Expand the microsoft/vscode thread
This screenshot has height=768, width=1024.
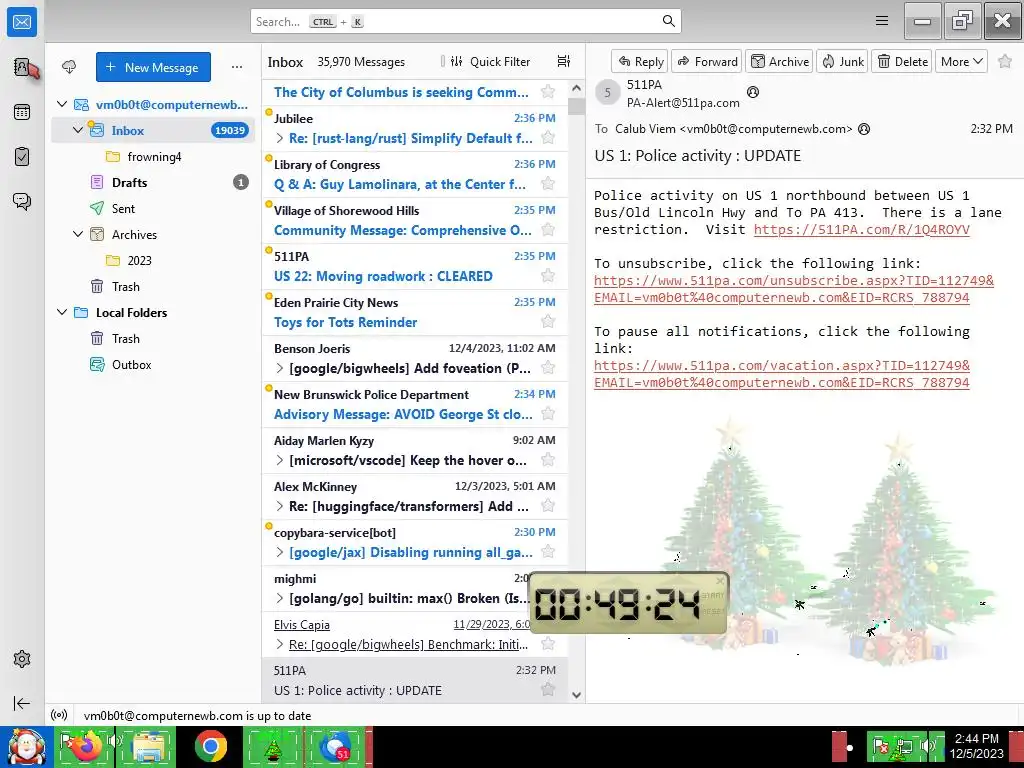tap(280, 460)
